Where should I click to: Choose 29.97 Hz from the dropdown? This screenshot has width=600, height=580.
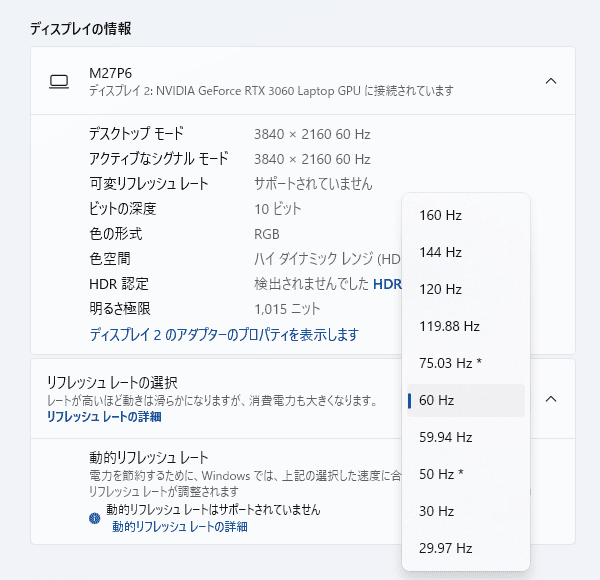click(x=445, y=548)
